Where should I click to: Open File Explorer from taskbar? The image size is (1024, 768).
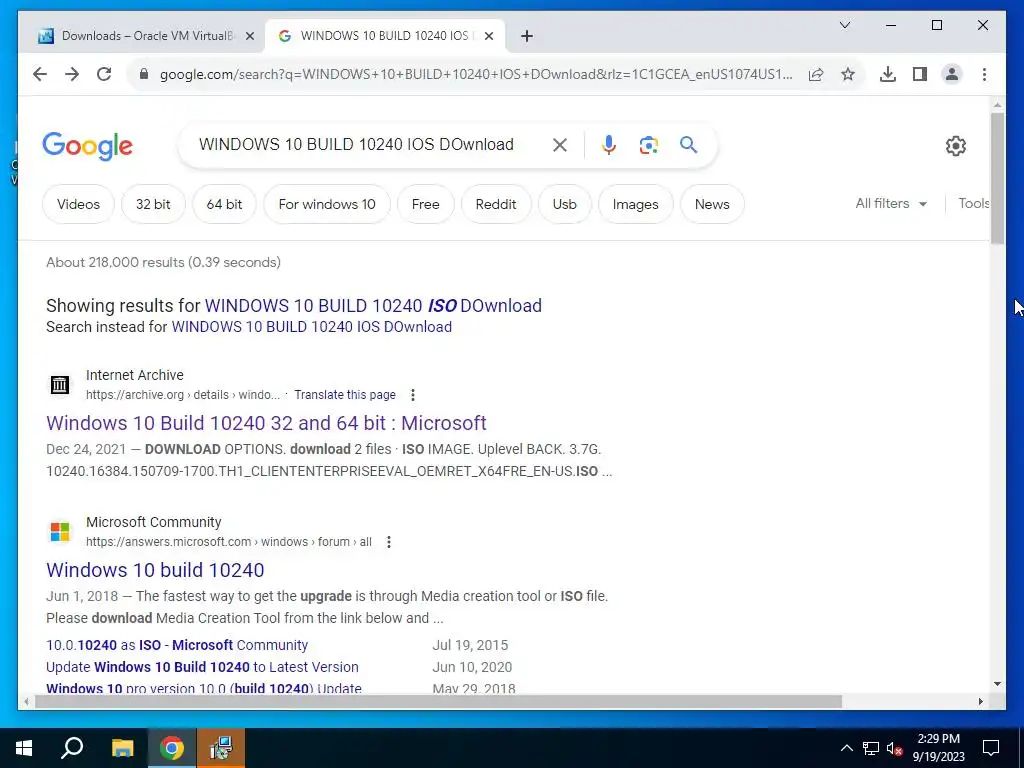pos(122,748)
